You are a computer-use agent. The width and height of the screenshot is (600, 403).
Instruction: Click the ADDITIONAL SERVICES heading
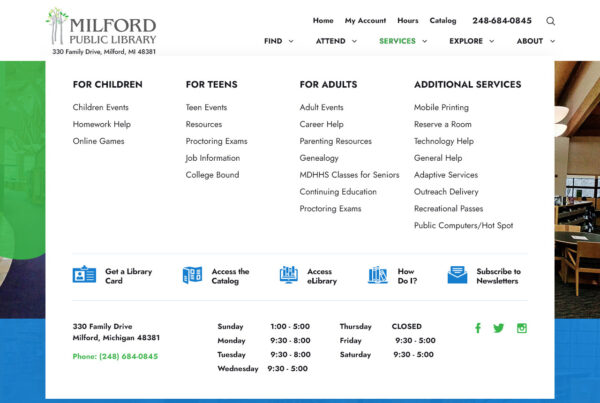(x=468, y=84)
